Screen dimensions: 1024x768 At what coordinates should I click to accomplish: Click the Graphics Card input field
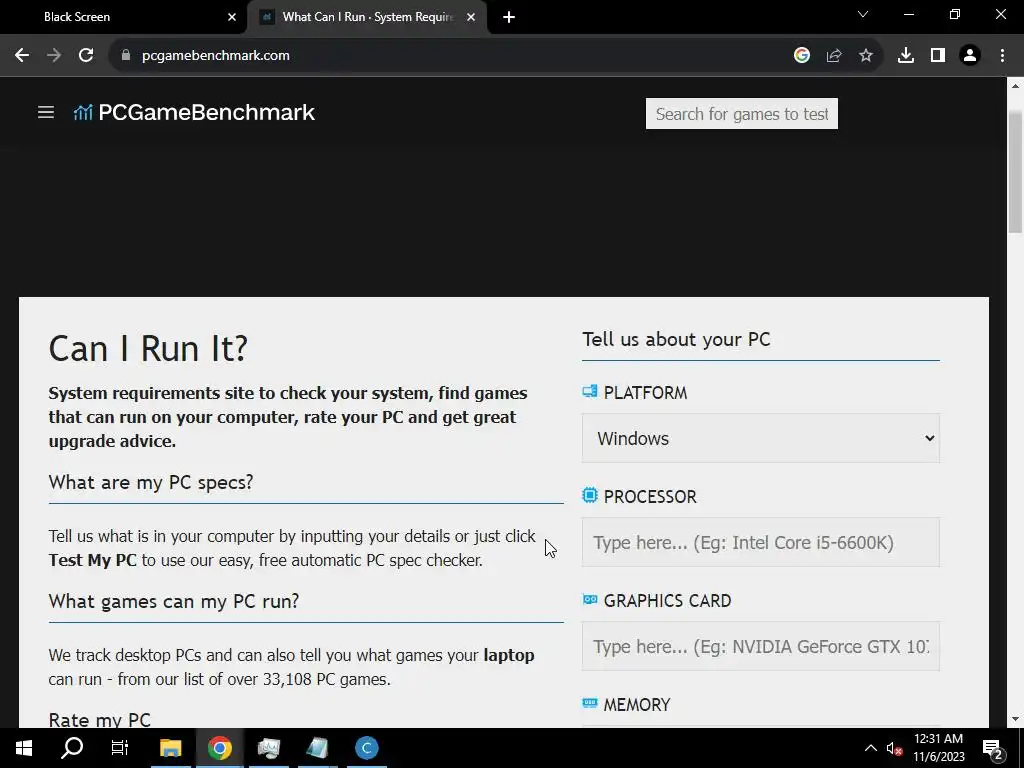(760, 646)
